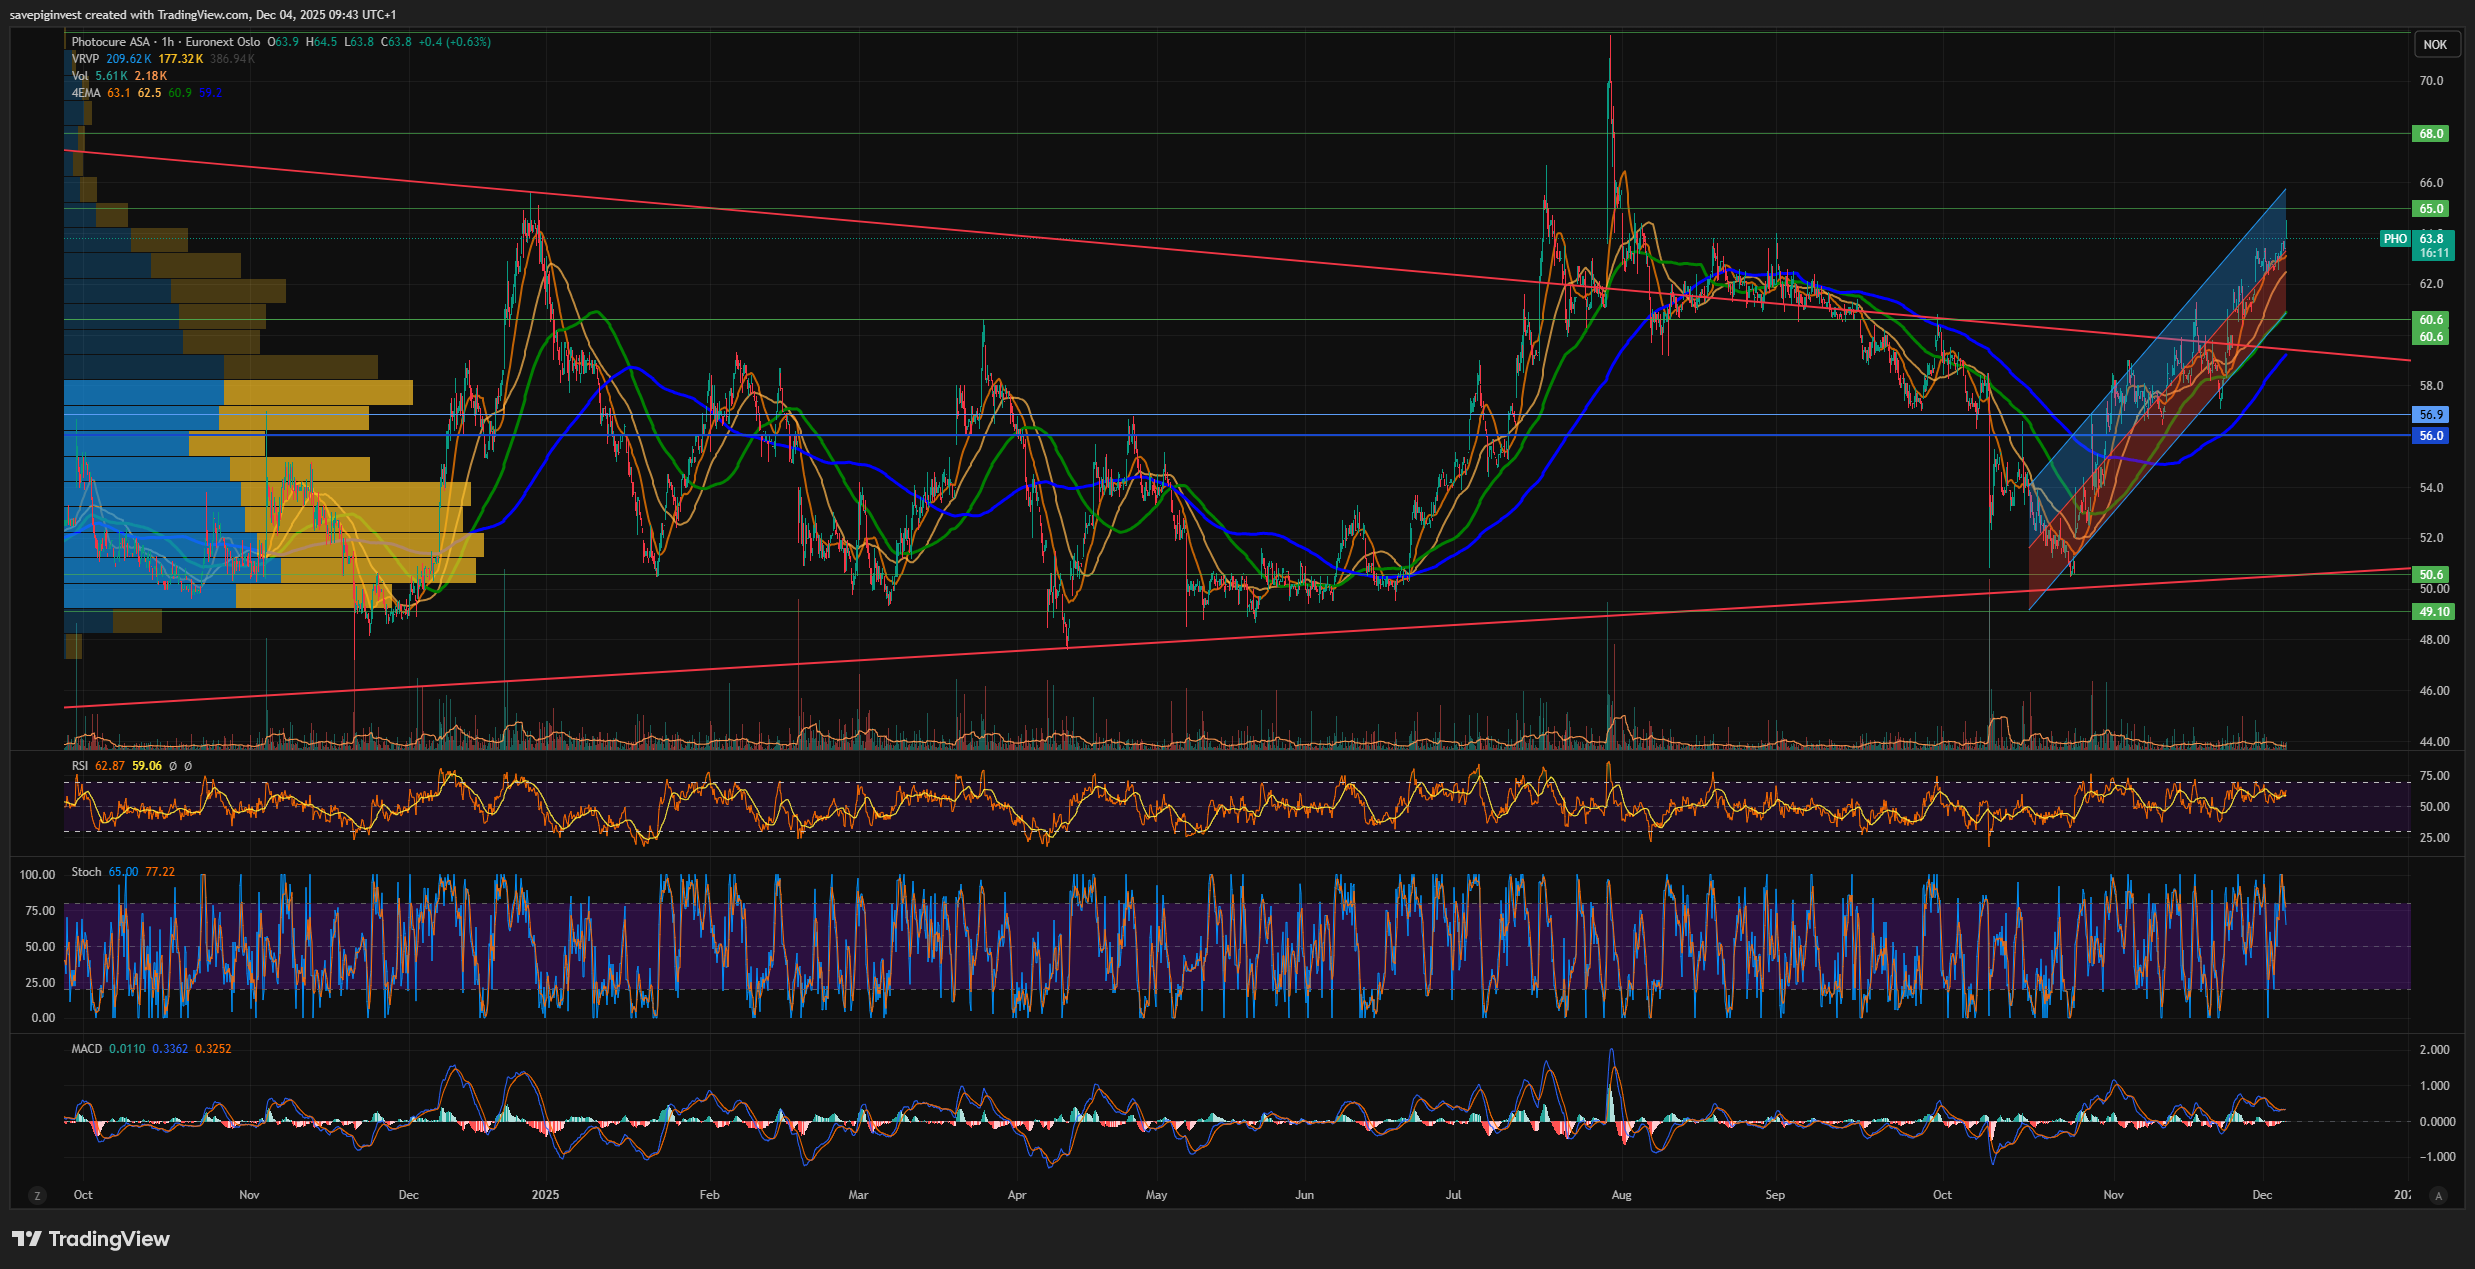This screenshot has height=1269, width=2475.
Task: Expand the RSI indicator legend
Action: [x=80, y=766]
